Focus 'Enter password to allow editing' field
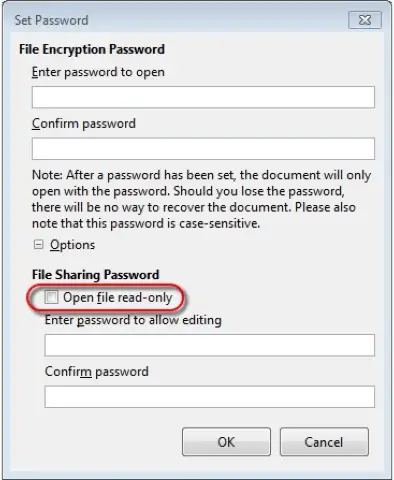 210,345
